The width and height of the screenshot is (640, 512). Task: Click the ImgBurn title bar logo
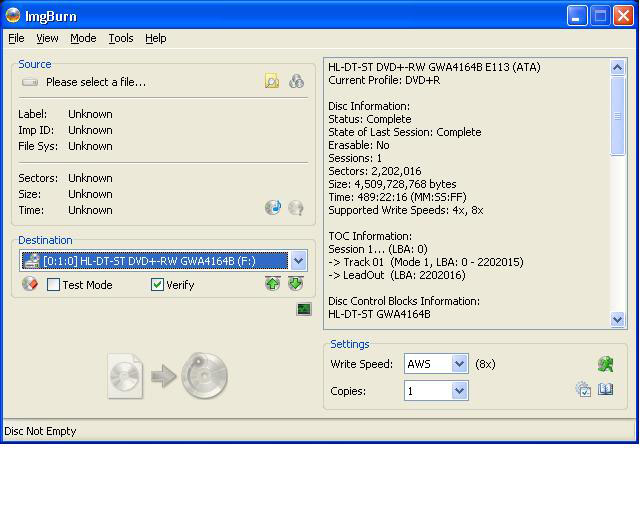[x=13, y=16]
